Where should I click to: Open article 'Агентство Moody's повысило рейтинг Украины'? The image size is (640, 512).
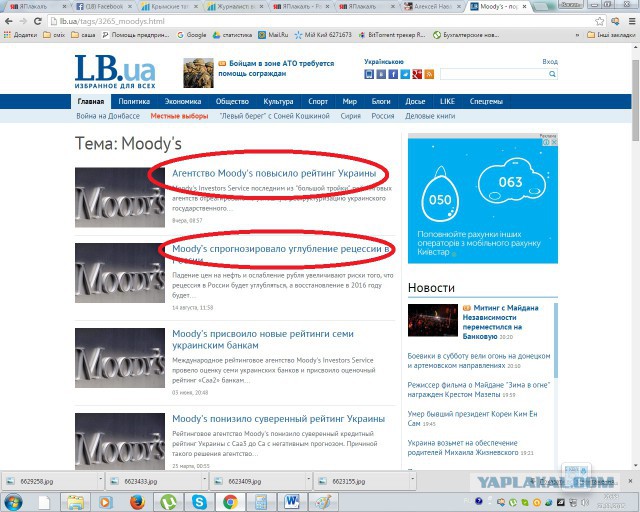274,173
